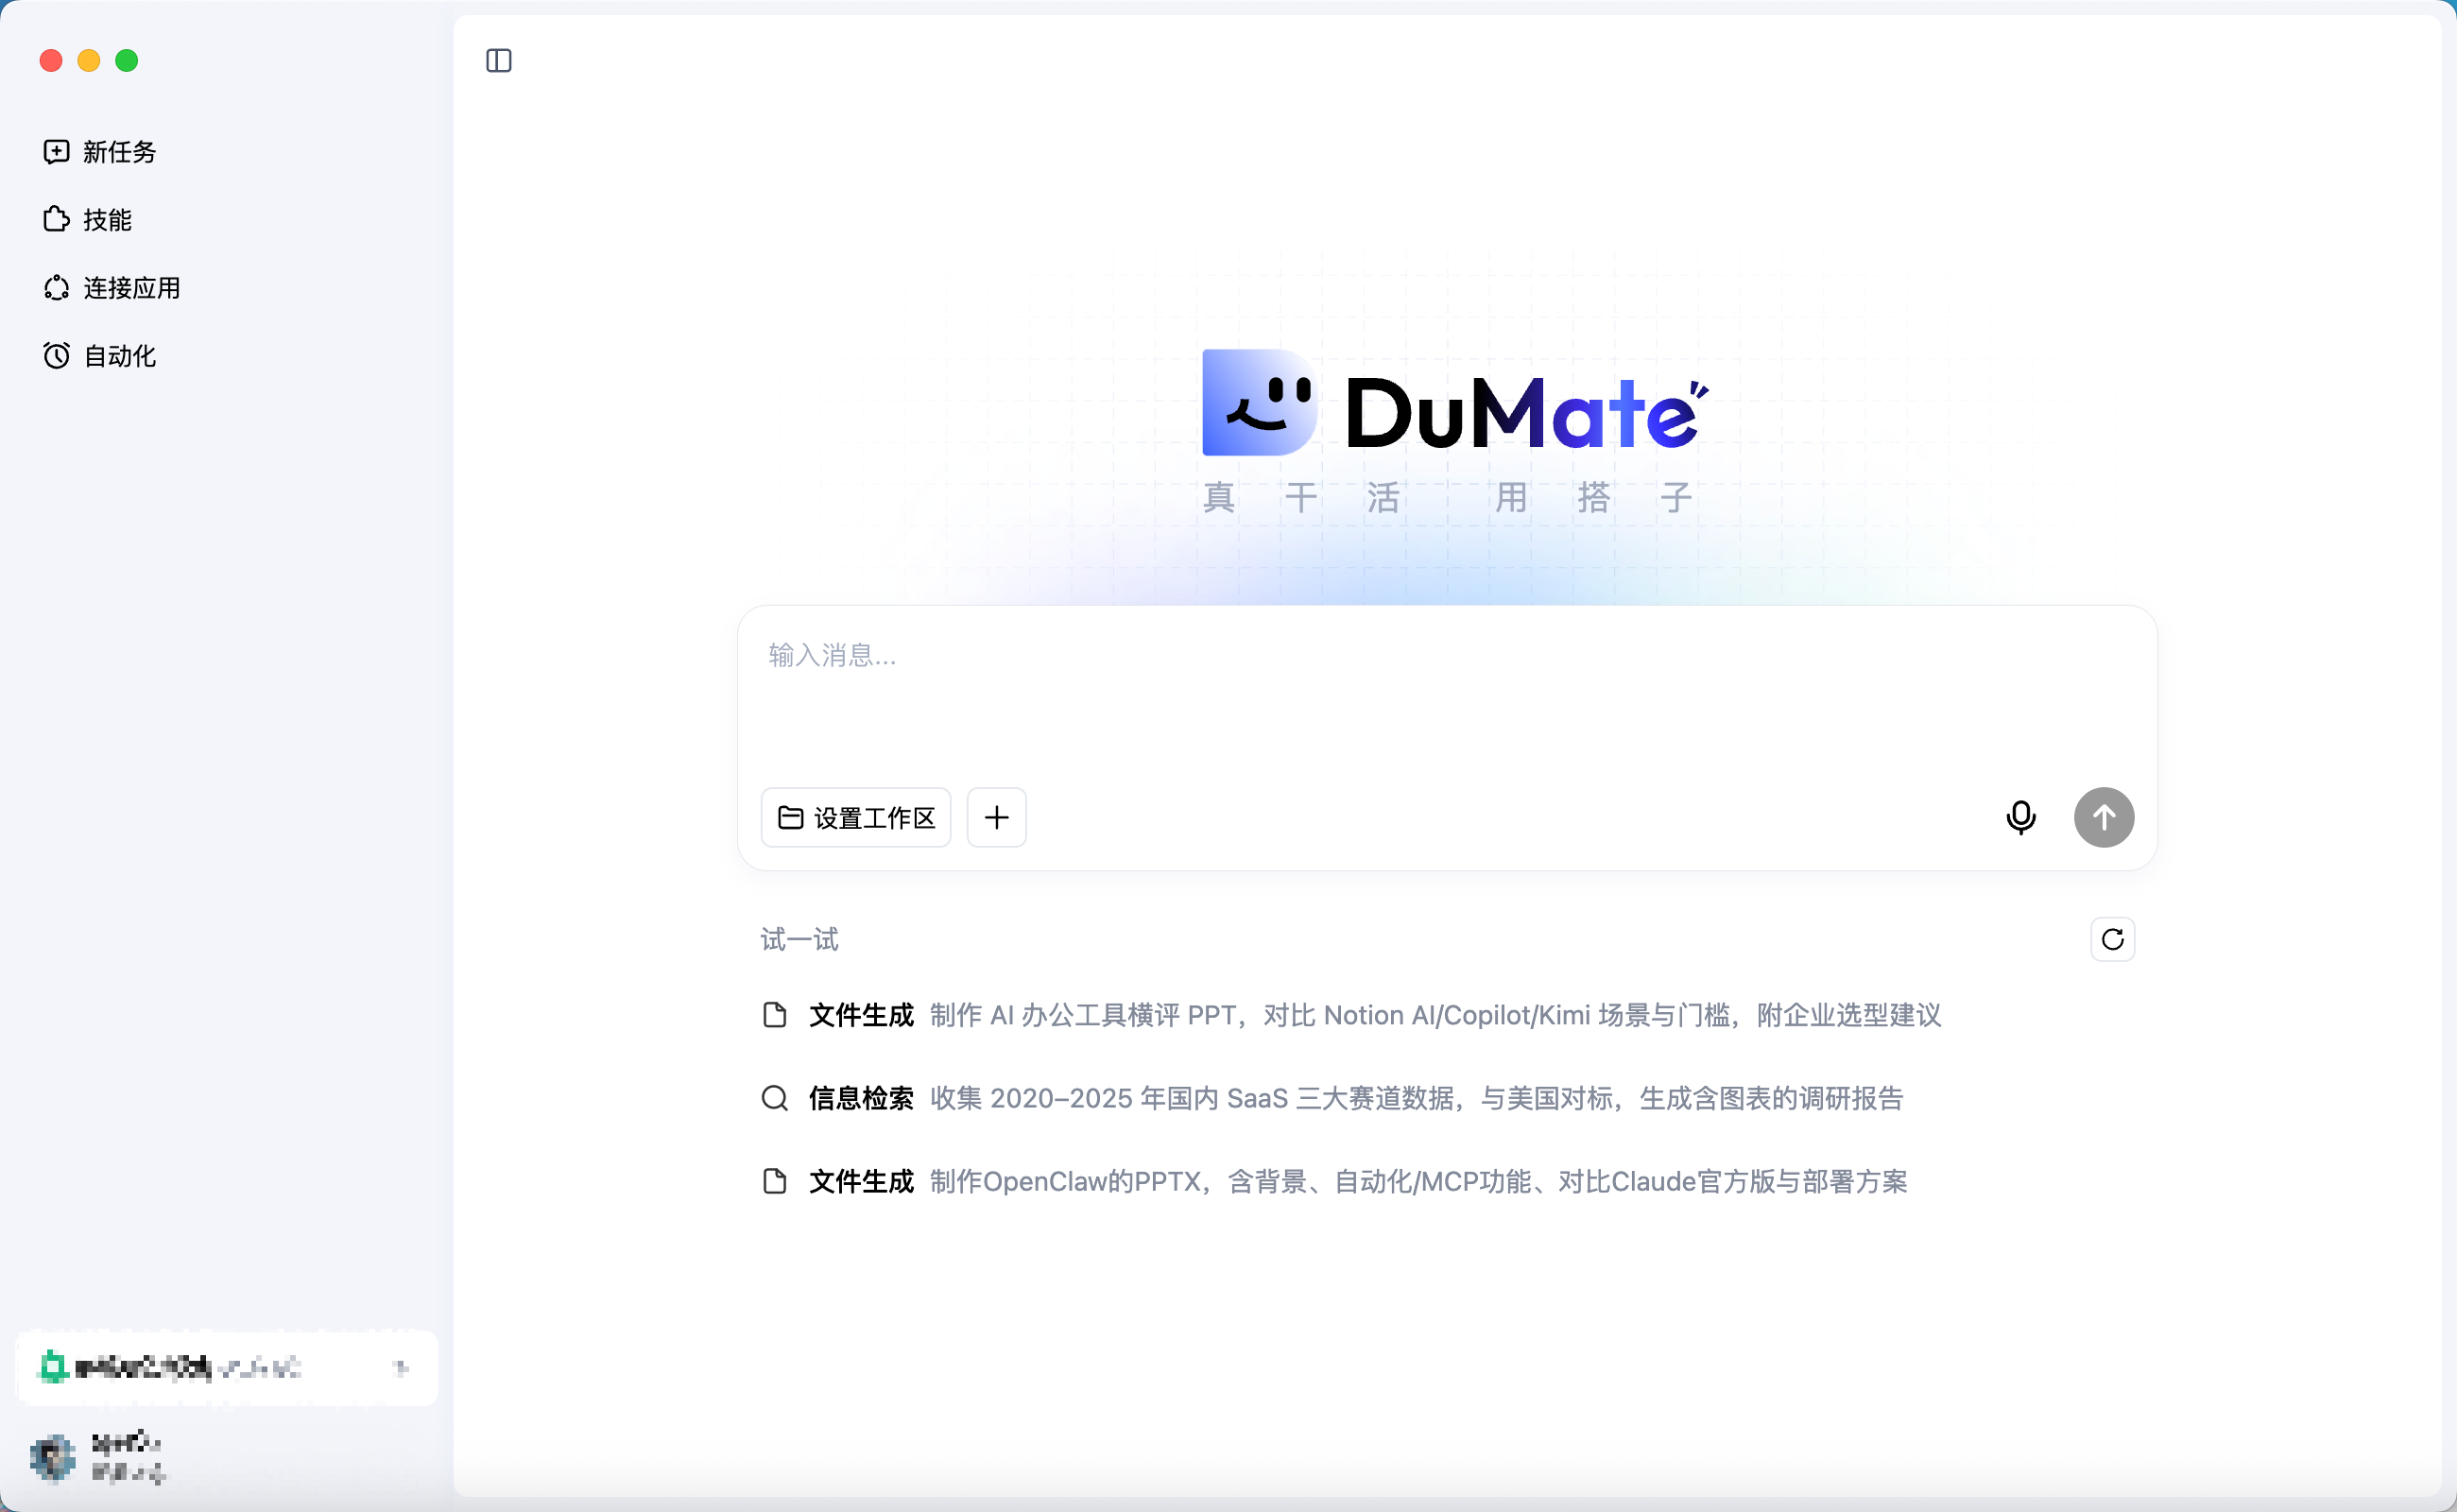Screen dimensions: 2457x1512
Task: Click the 新任务 plus icon
Action: coord(56,151)
